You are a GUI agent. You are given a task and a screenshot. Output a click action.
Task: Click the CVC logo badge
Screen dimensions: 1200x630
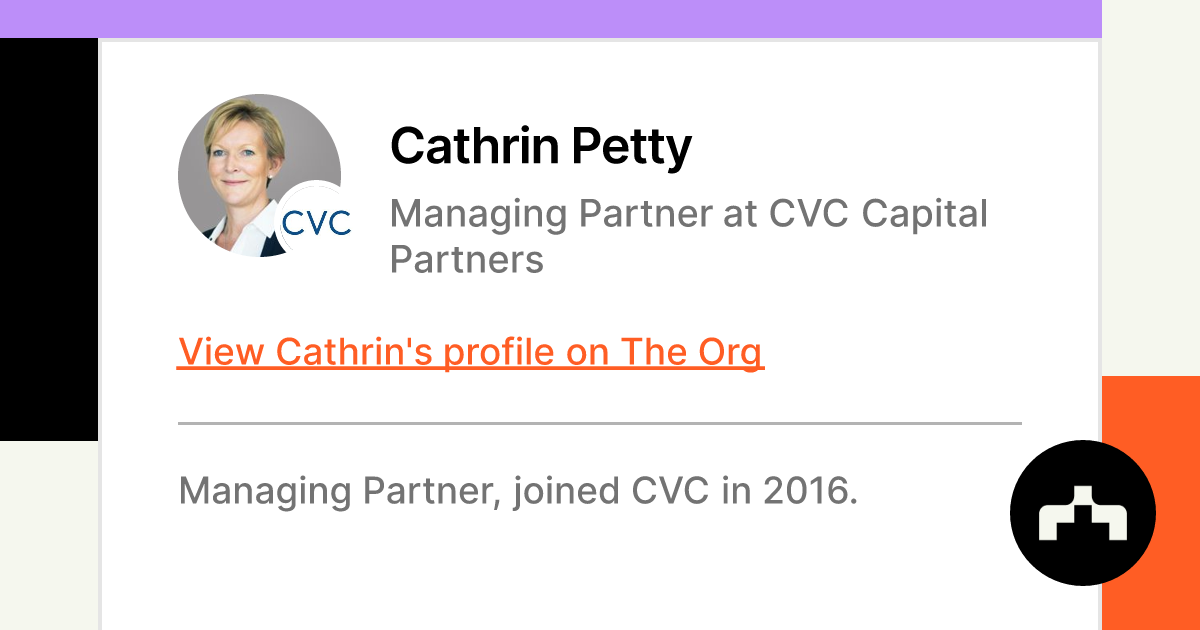click(316, 221)
